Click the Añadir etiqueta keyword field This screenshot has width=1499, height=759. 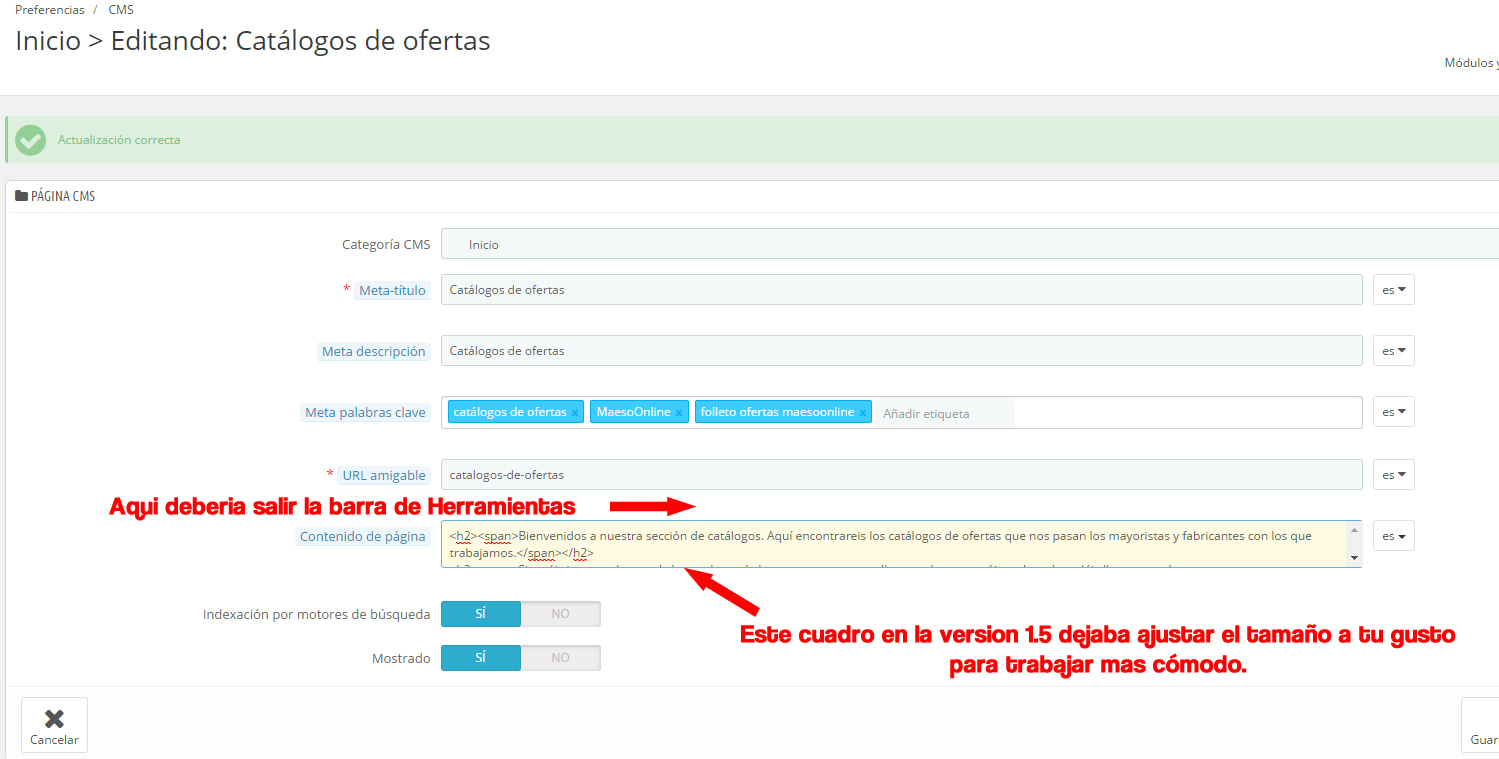(946, 413)
